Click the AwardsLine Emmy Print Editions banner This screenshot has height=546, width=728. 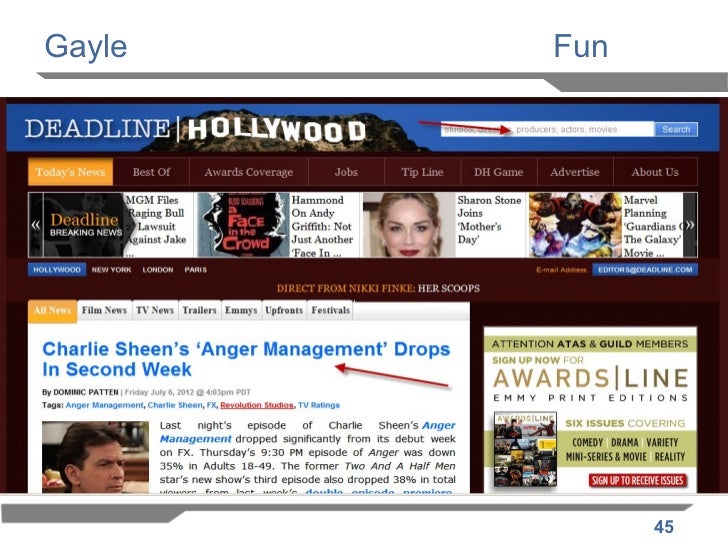591,410
